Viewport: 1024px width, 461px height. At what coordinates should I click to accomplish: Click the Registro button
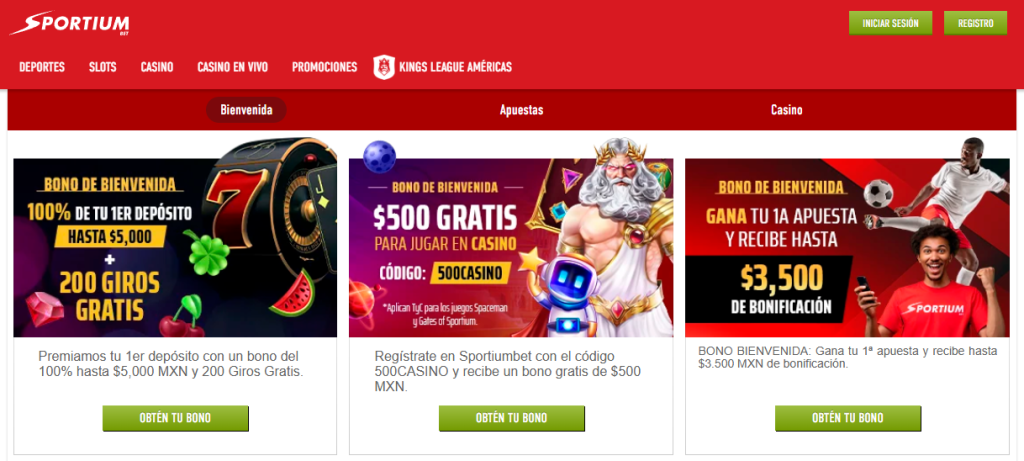(976, 23)
